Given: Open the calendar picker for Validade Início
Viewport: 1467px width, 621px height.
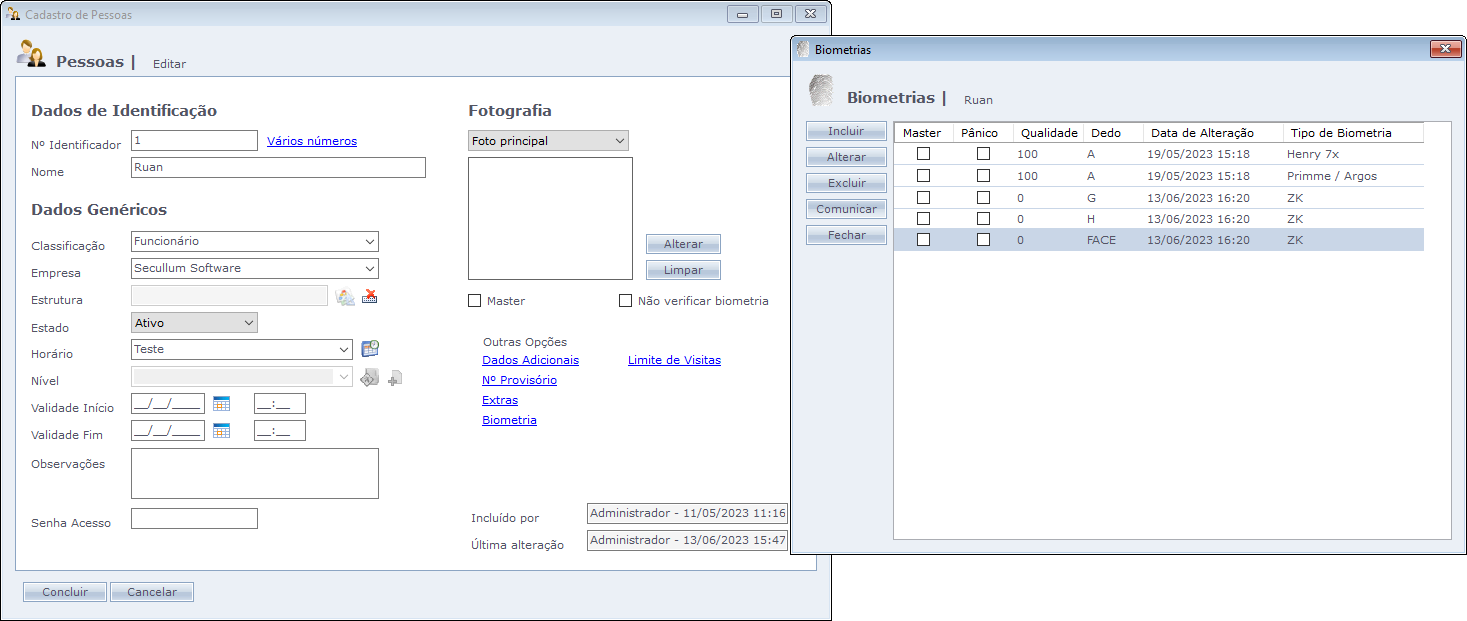Looking at the screenshot, I should 221,404.
